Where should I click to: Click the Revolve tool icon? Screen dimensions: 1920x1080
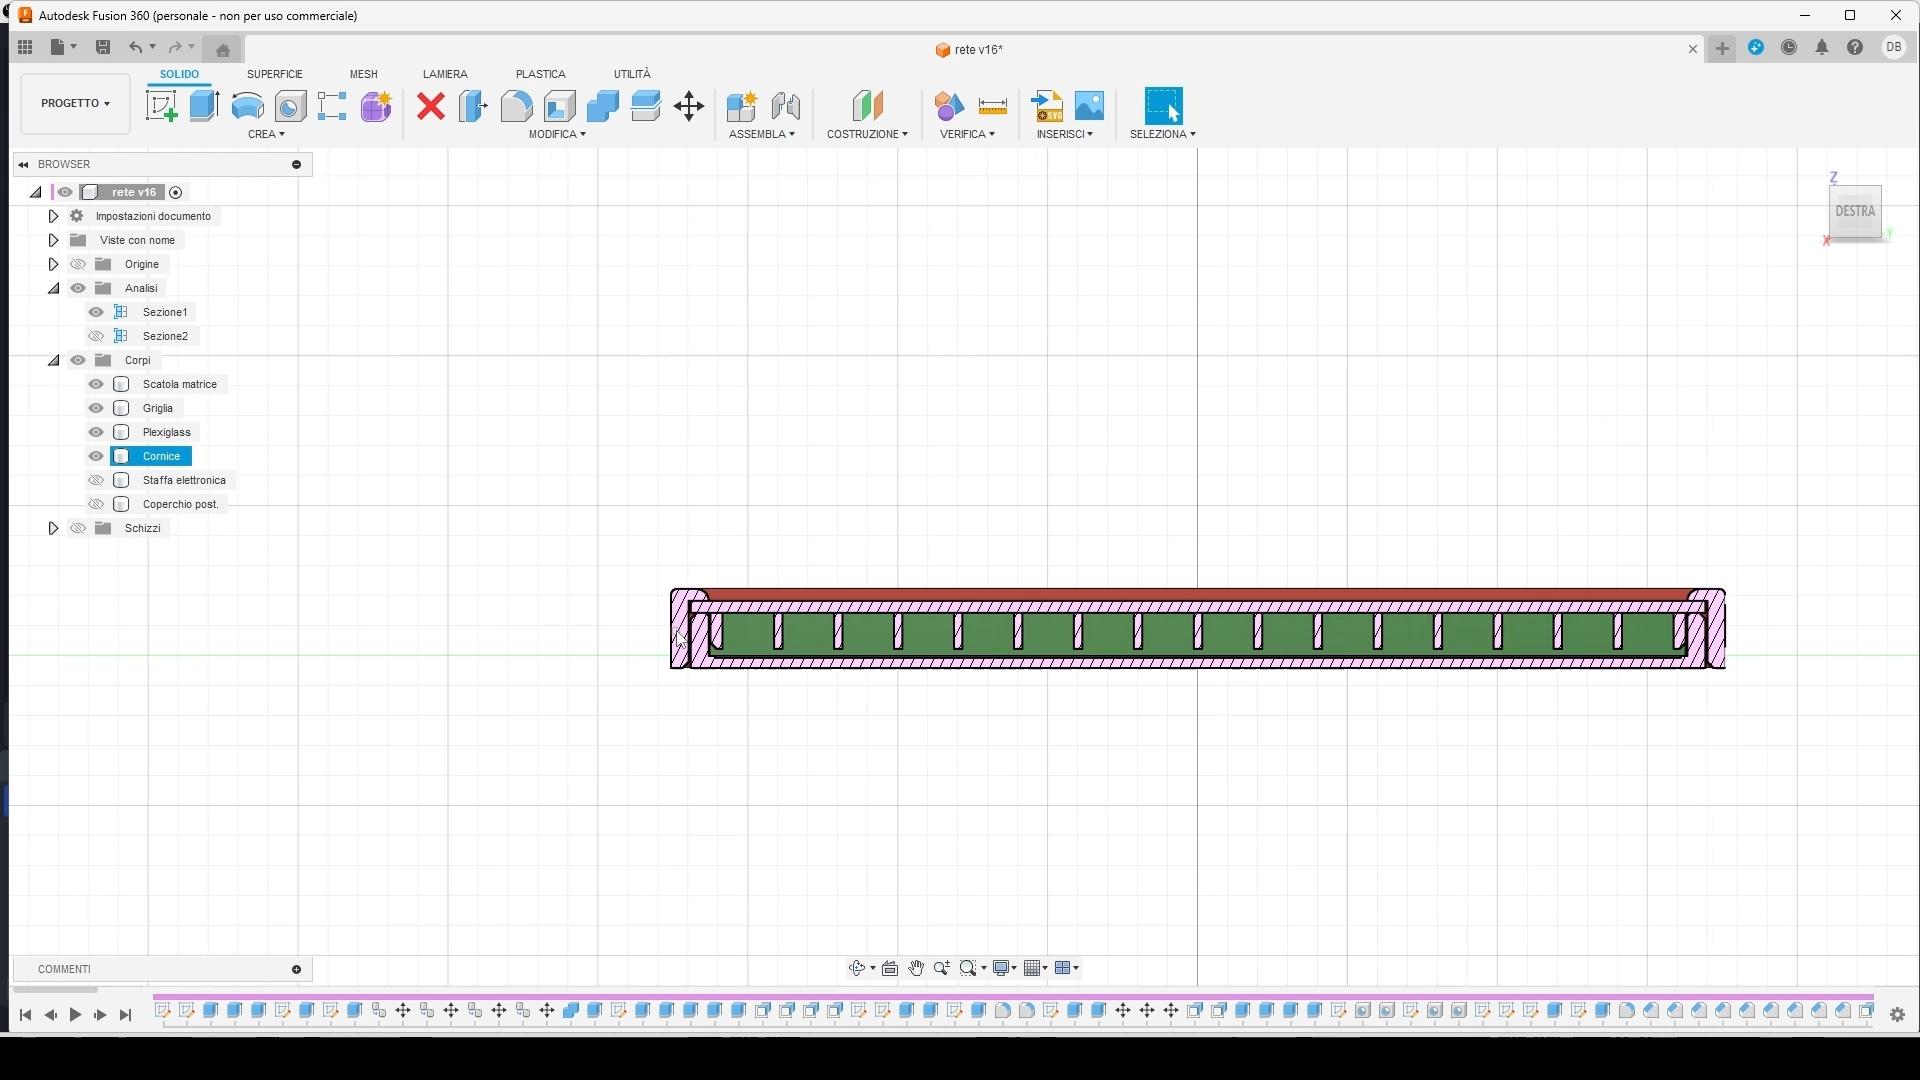(247, 106)
